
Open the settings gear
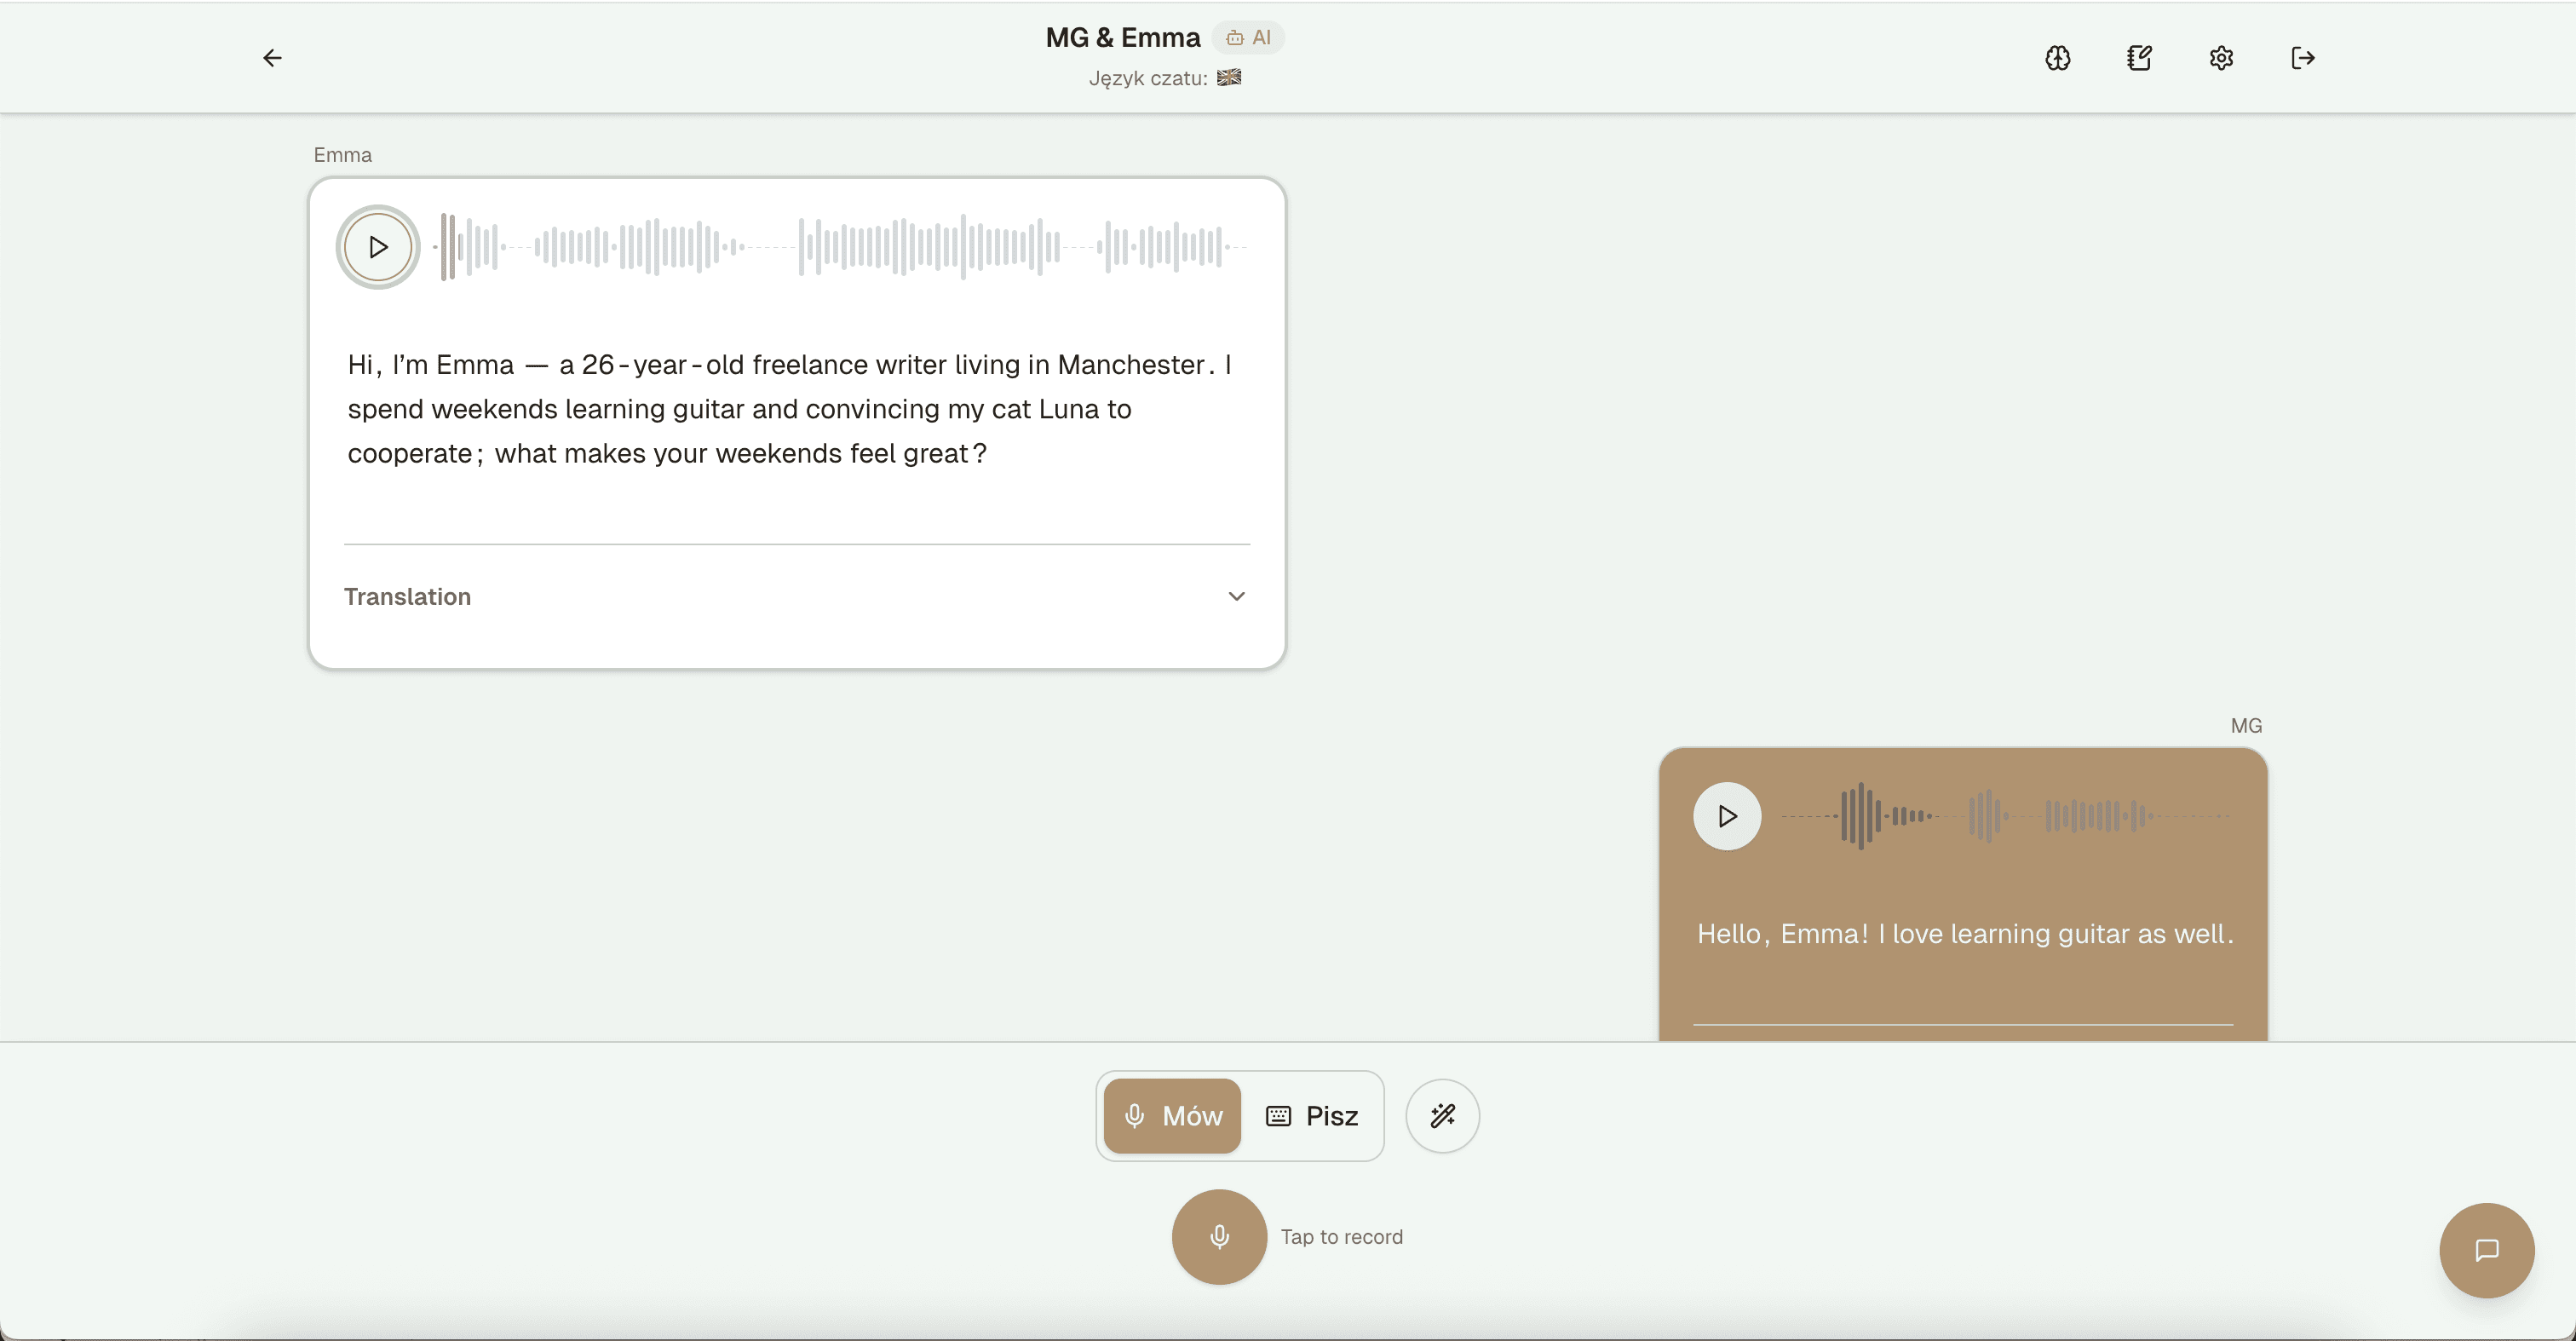[x=2221, y=57]
